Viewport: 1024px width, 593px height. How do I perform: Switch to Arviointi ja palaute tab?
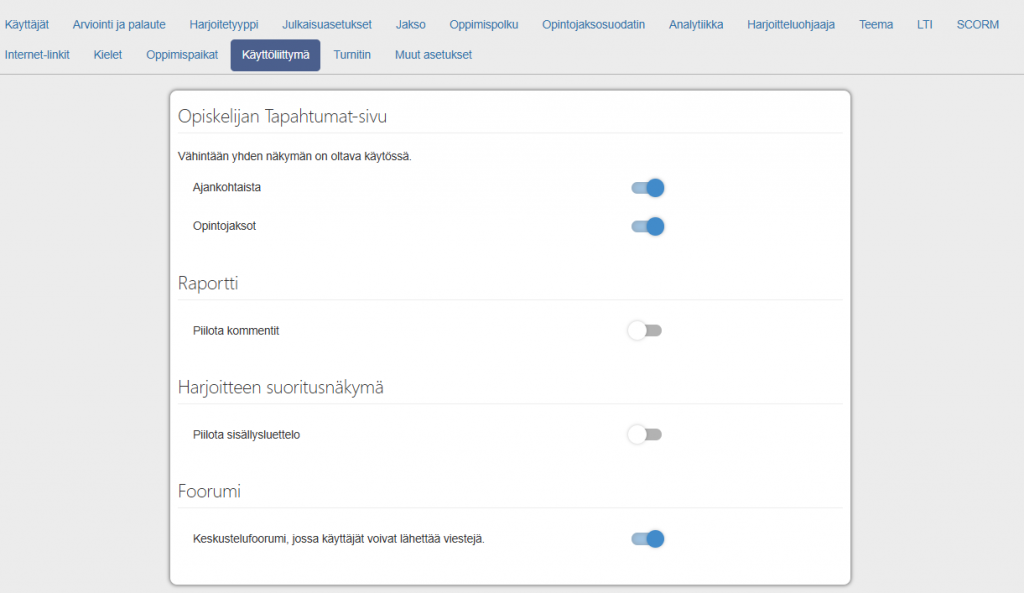[x=119, y=24]
